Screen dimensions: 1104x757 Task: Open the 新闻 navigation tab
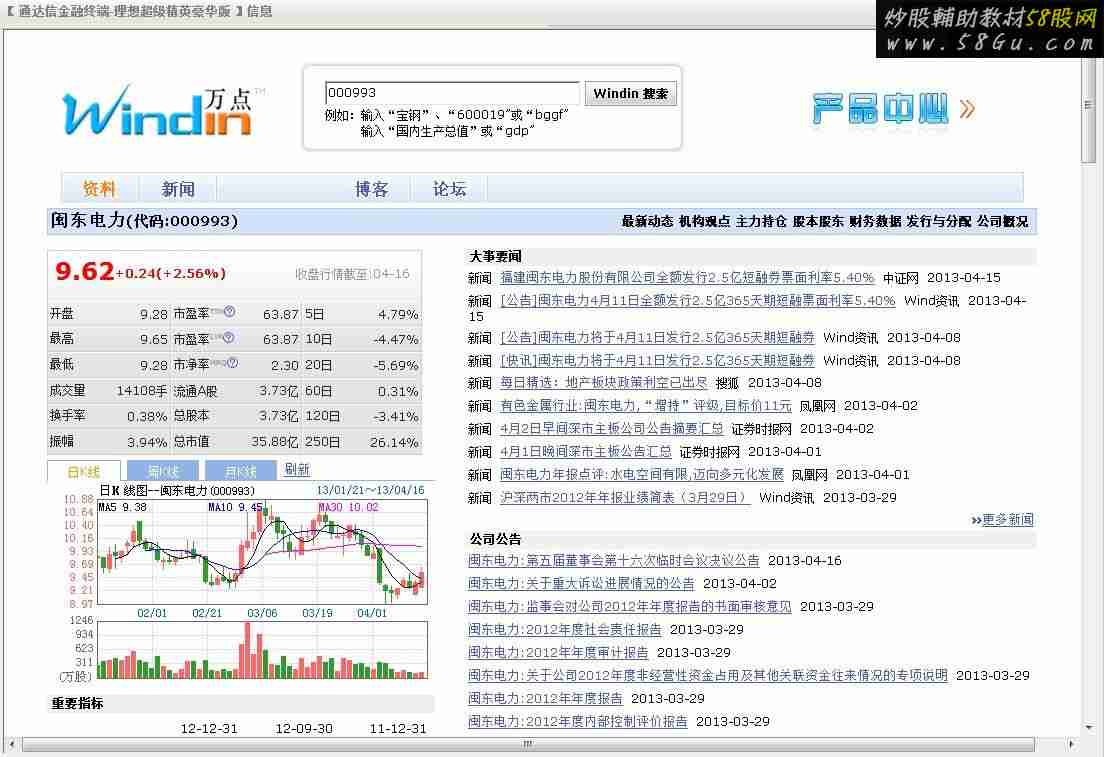coord(178,189)
